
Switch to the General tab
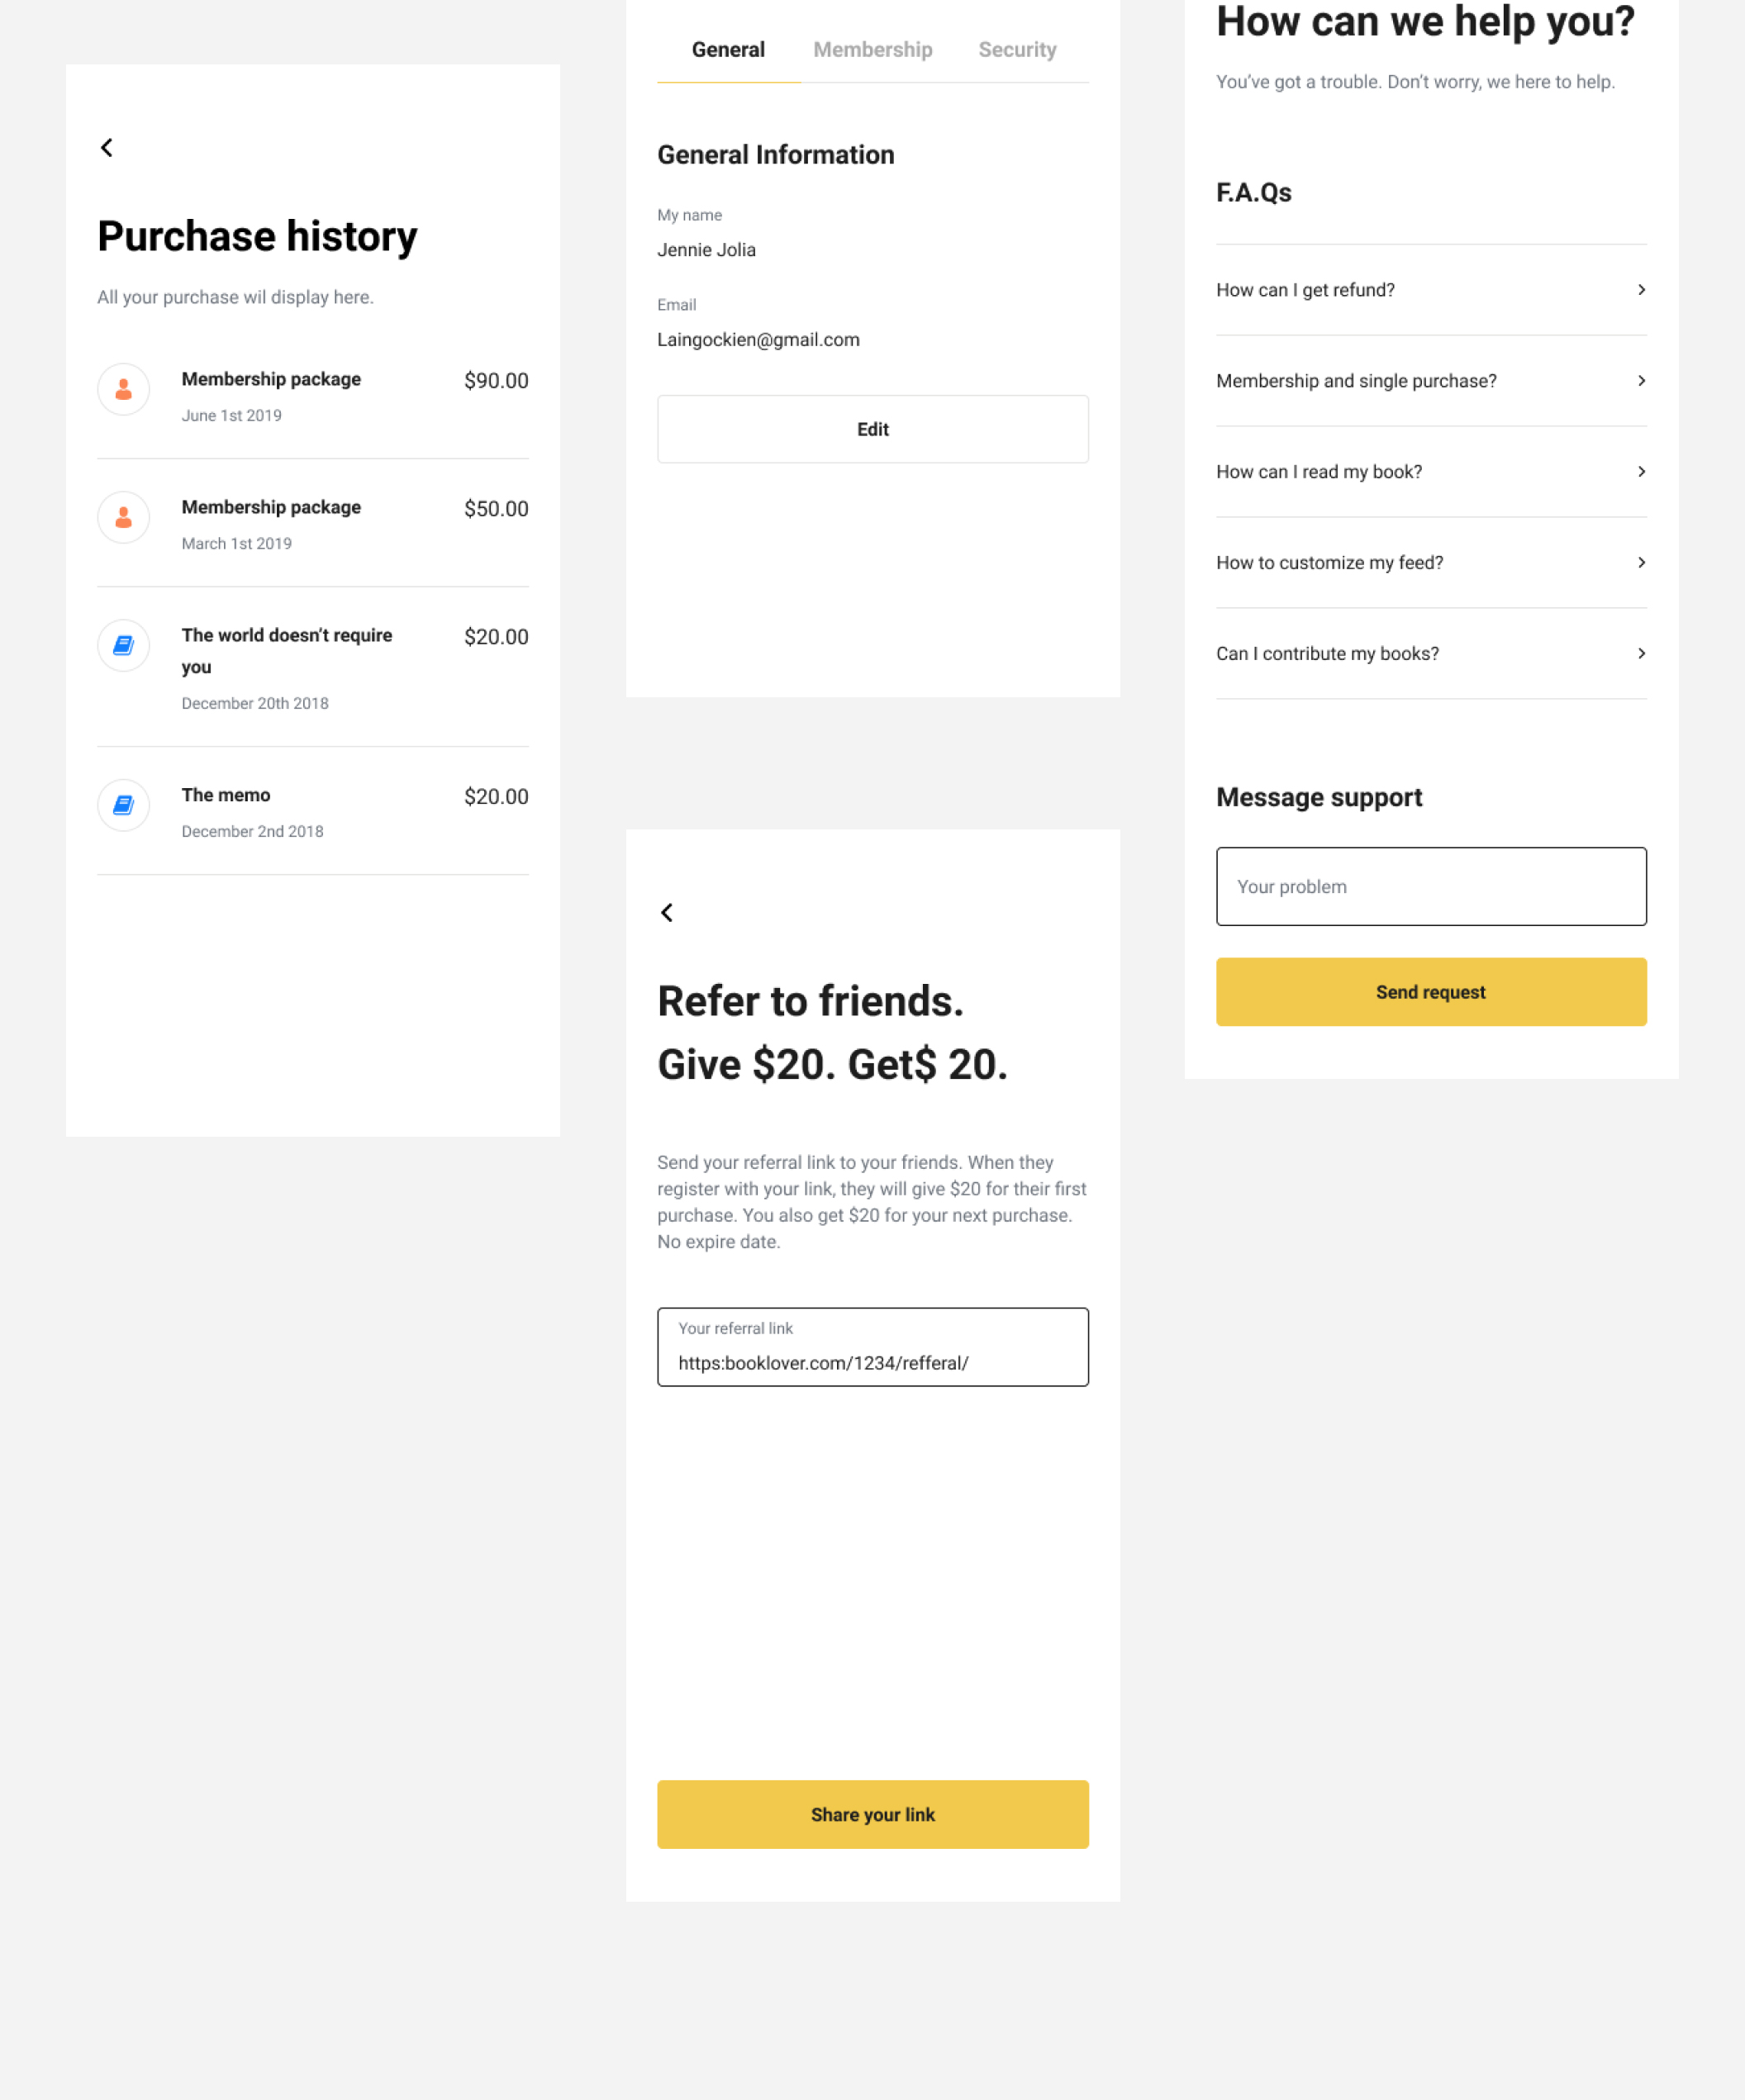(728, 50)
